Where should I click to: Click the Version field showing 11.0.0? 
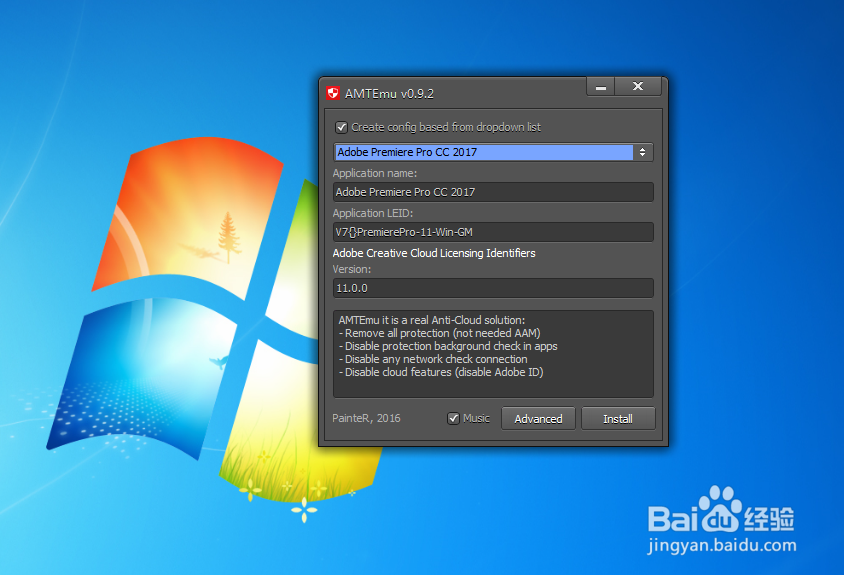tap(493, 288)
